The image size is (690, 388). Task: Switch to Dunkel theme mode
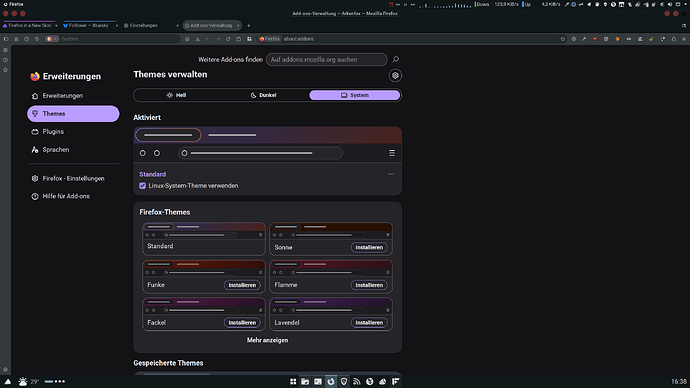click(263, 95)
